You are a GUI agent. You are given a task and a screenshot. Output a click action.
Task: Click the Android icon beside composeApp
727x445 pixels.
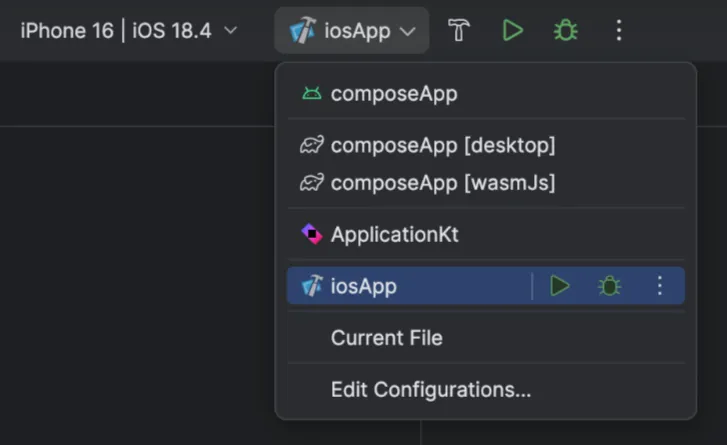312,94
